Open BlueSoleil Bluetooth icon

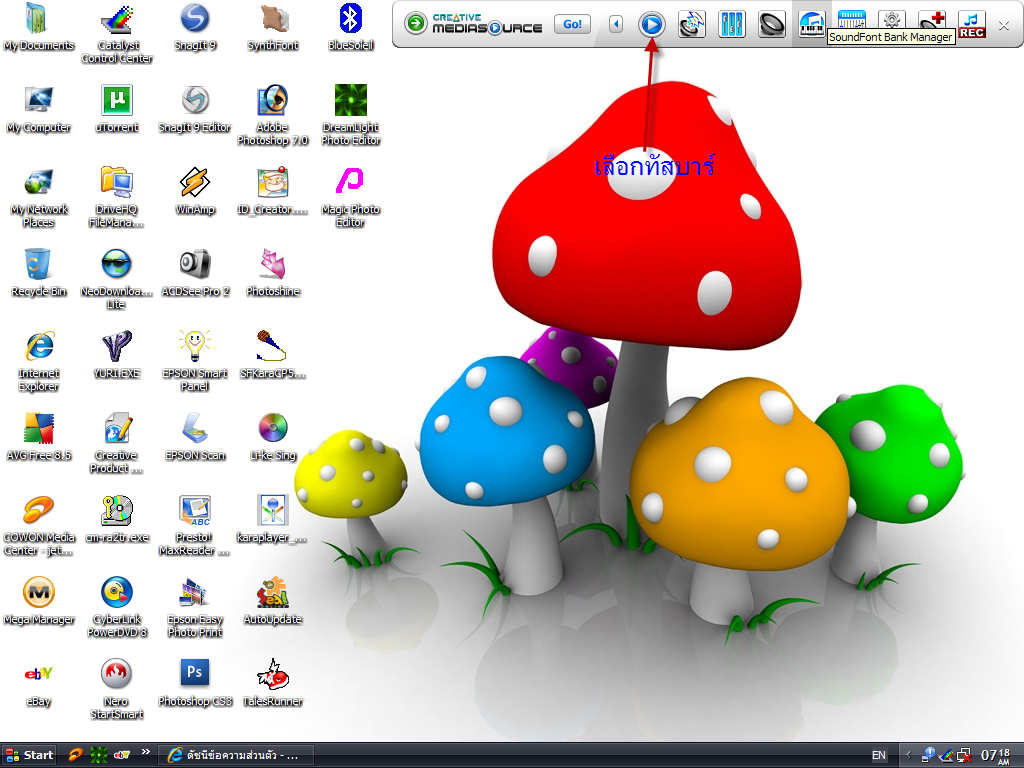[x=351, y=27]
